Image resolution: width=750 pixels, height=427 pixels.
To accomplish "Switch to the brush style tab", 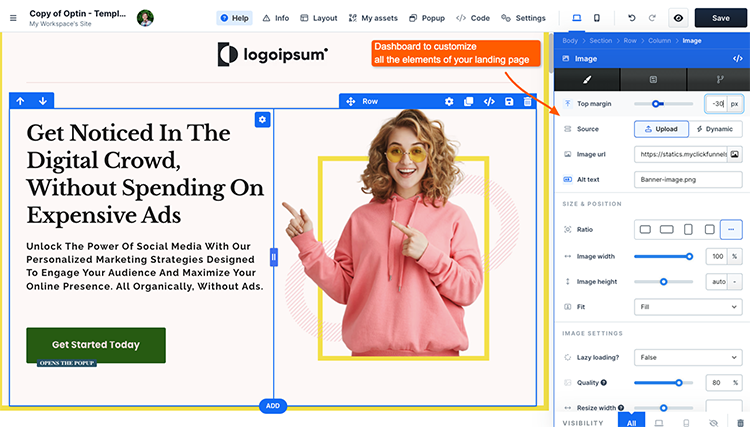I will tap(586, 81).
